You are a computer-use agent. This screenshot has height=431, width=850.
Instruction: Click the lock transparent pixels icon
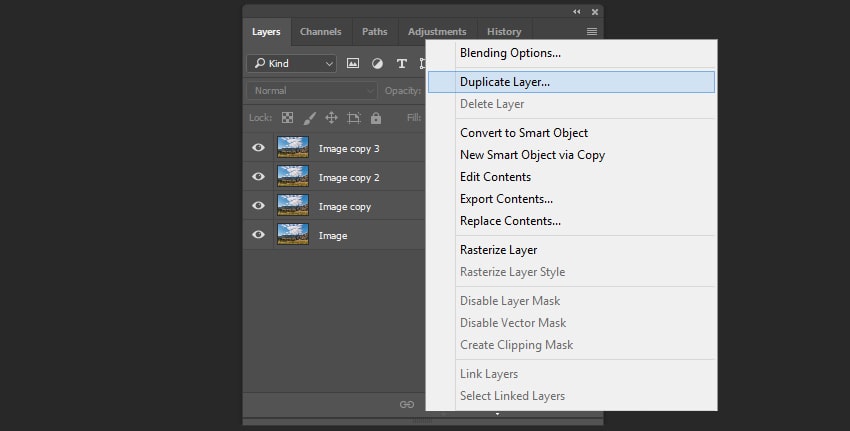click(x=288, y=118)
